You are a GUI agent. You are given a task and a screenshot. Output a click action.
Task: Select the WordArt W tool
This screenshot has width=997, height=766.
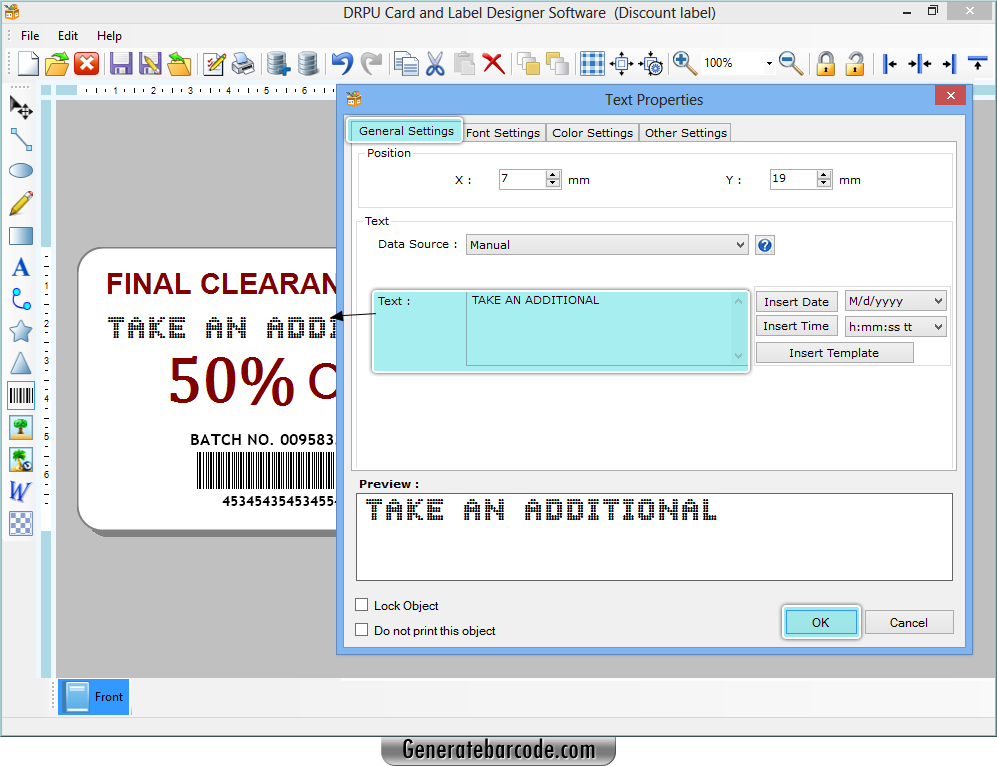coord(20,491)
